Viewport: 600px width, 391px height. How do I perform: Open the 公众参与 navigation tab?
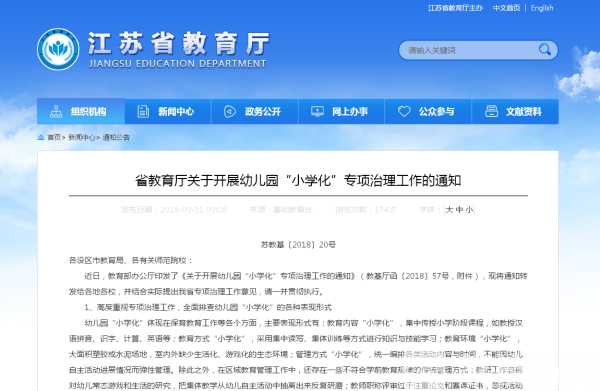pyautogui.click(x=428, y=111)
